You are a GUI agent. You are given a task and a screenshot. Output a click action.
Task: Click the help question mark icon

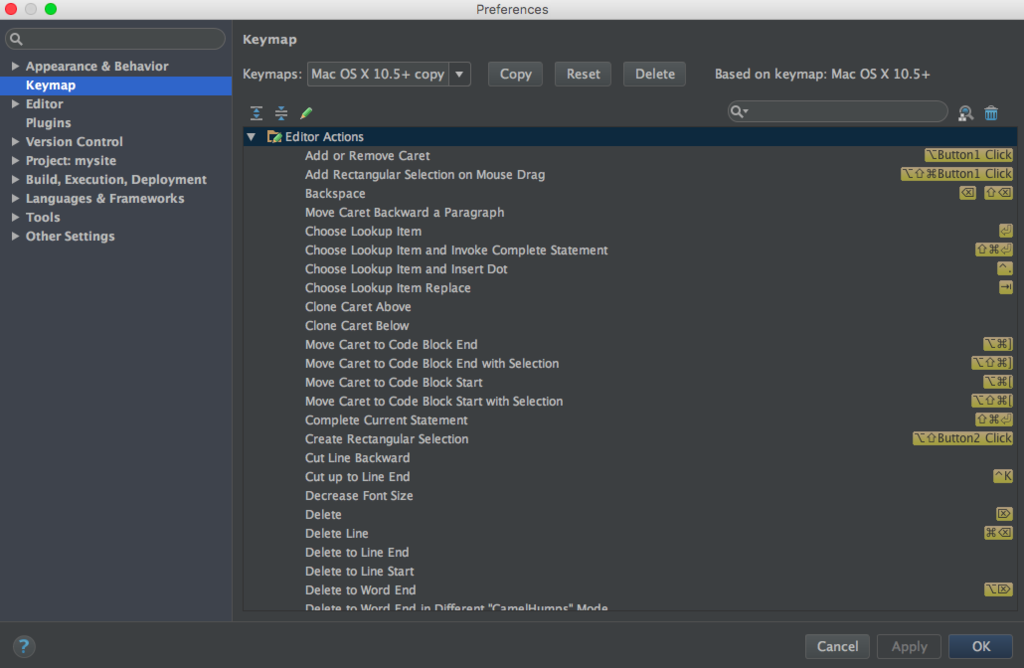[x=24, y=646]
